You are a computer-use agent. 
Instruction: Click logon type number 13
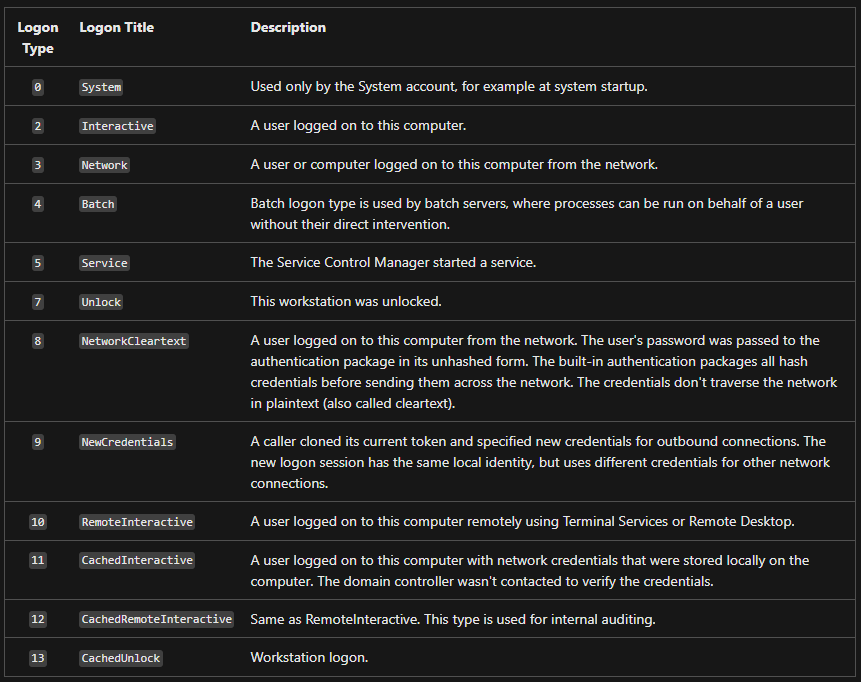38,659
